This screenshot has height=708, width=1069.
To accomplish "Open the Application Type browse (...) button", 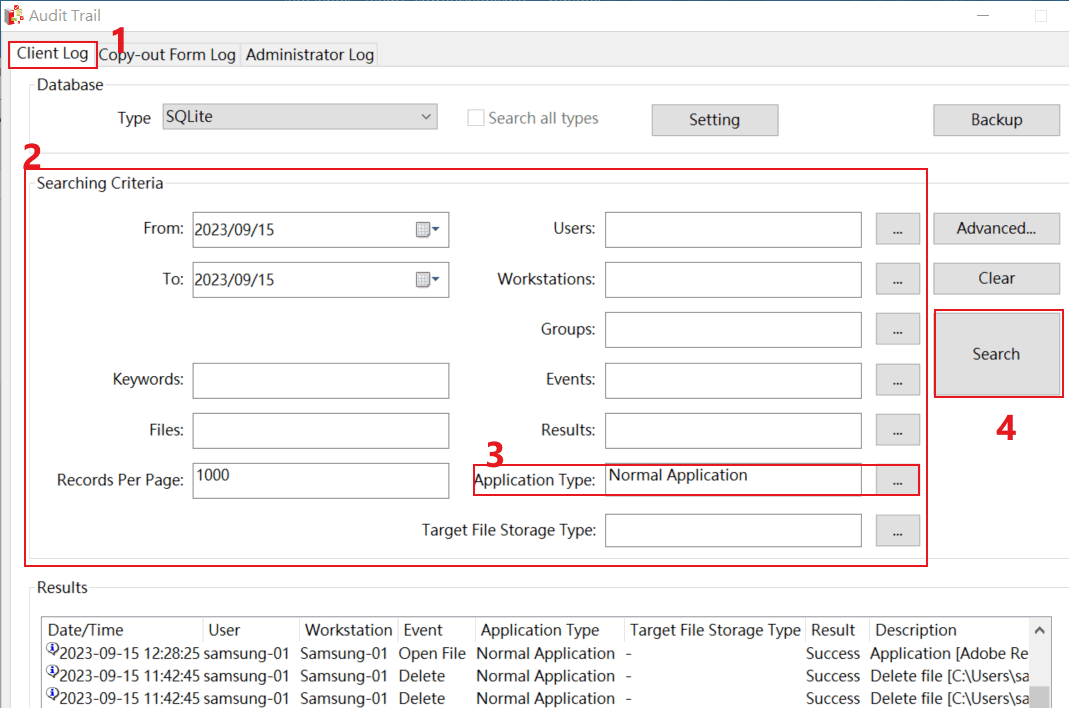I will (x=897, y=480).
